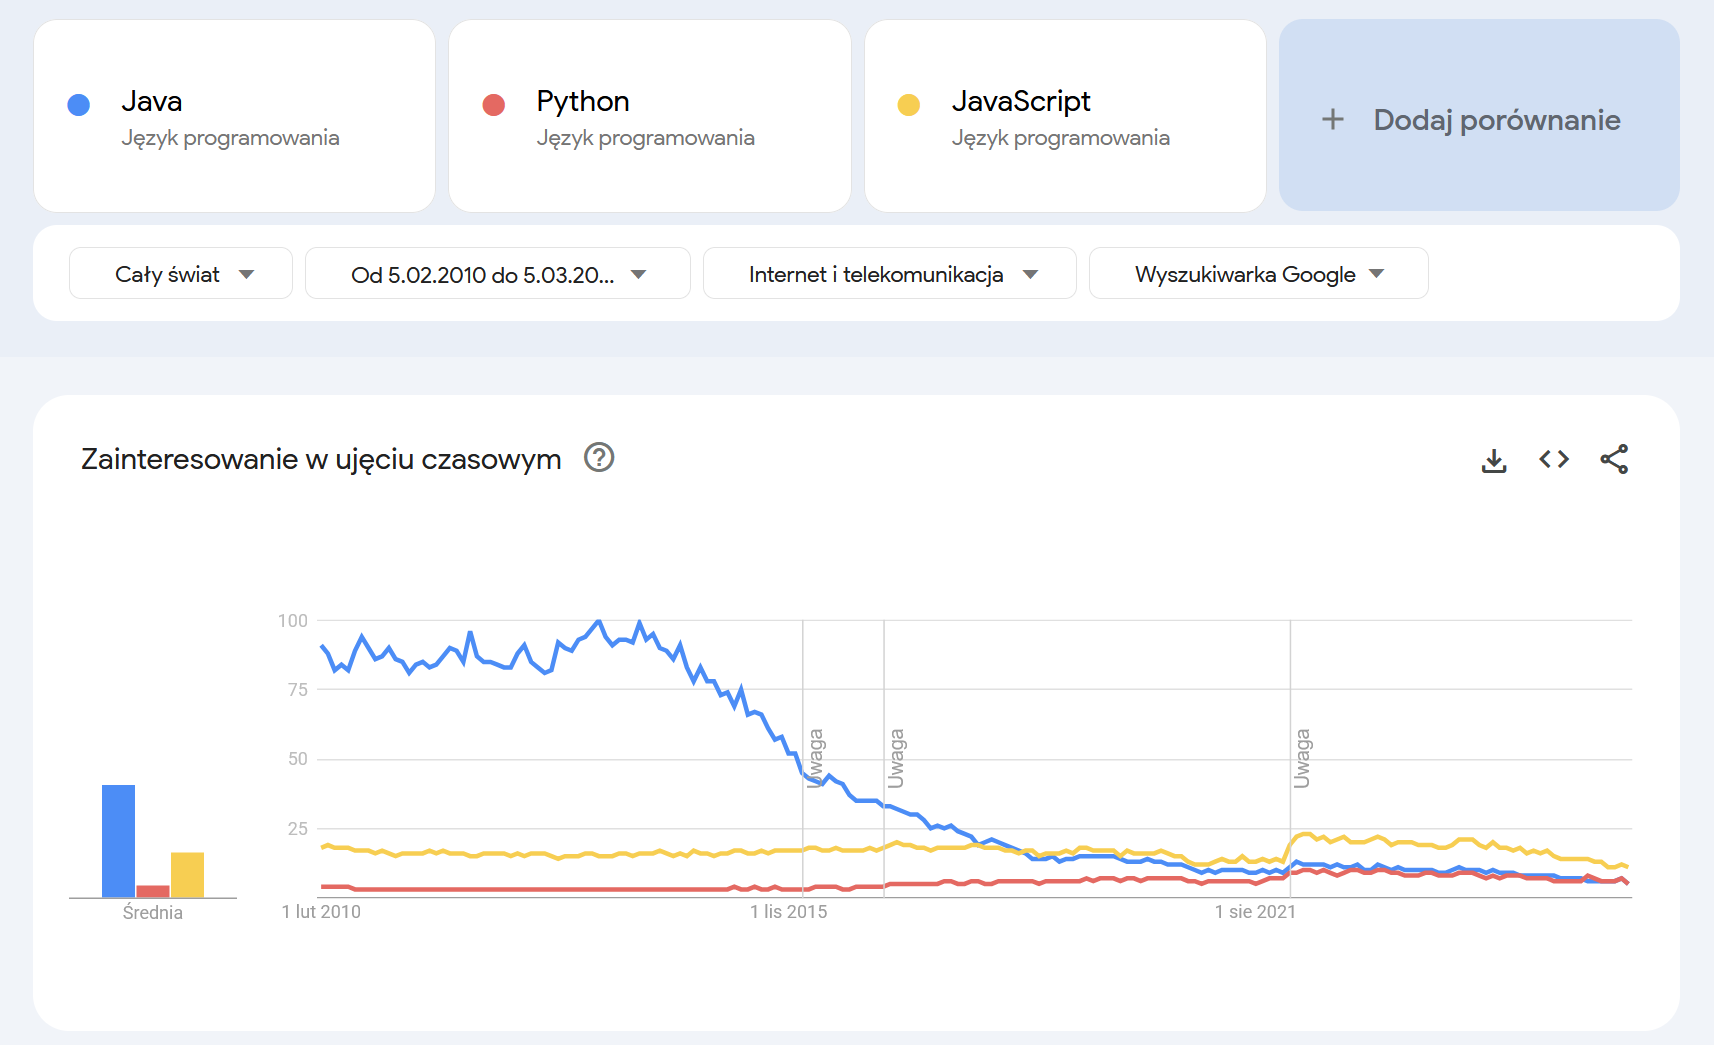This screenshot has height=1045, width=1714.
Task: Click the blue Java color dot
Action: [79, 105]
